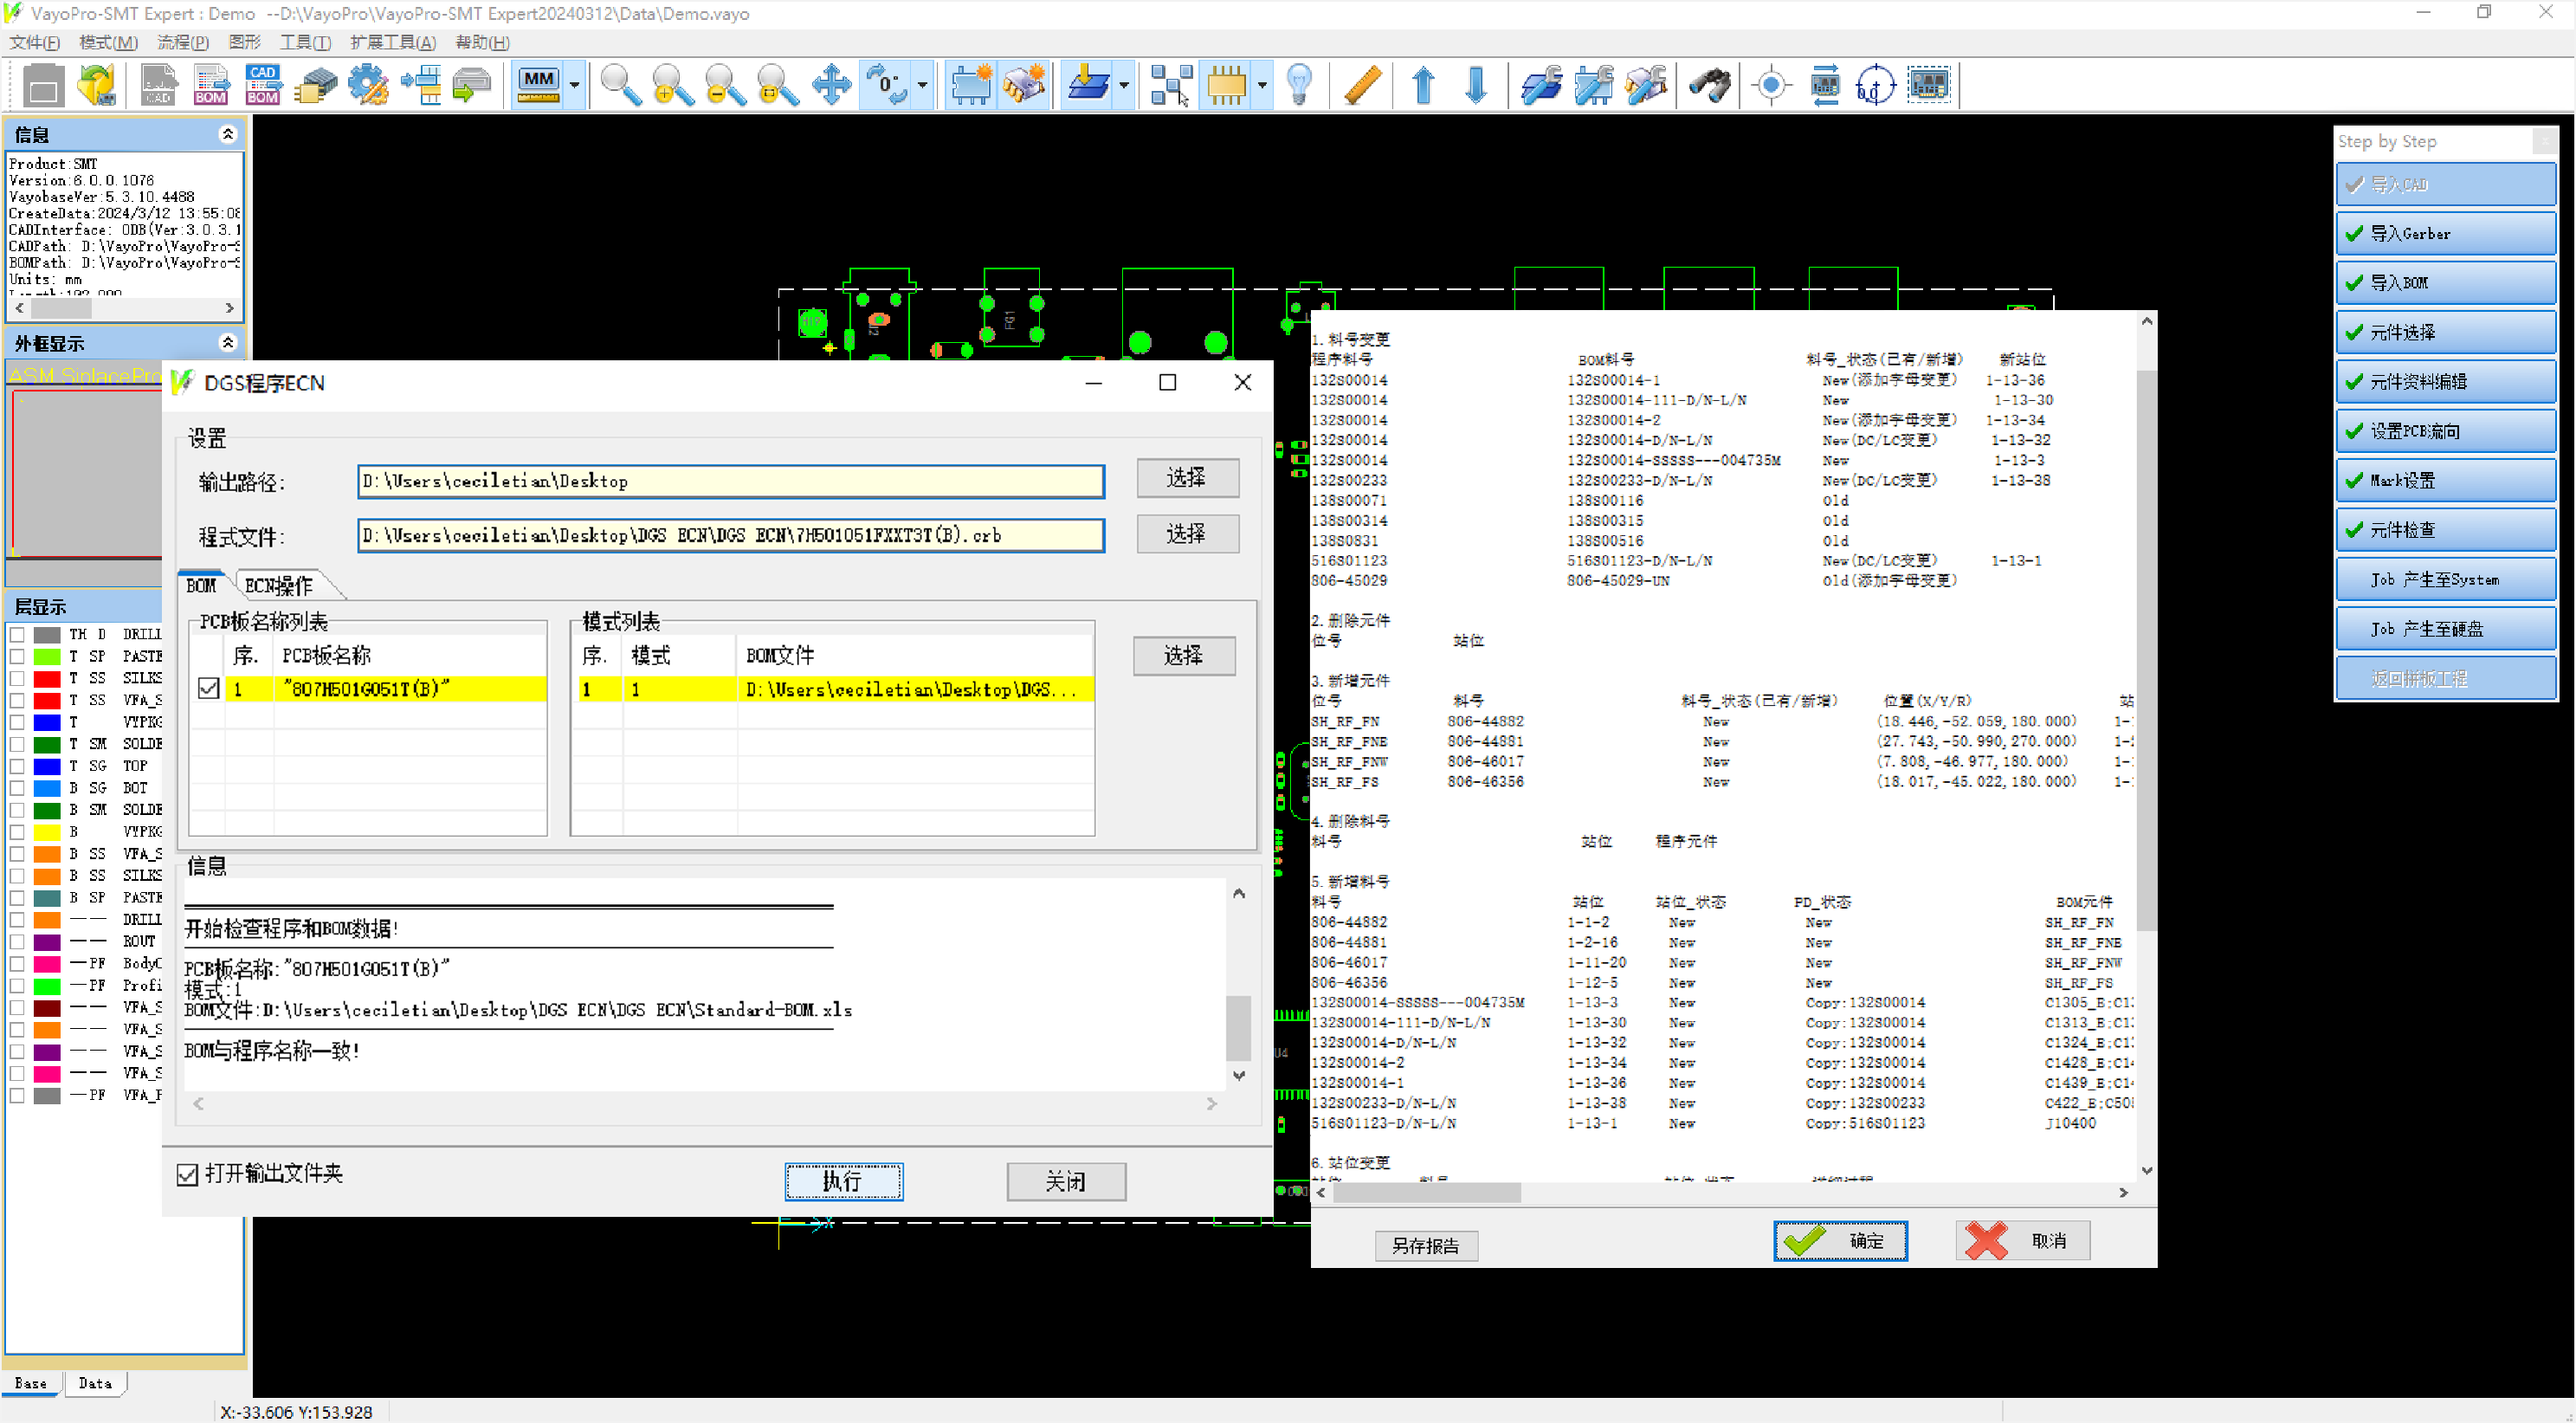
Task: Click the CAD BOM merge toolbar icon
Action: click(x=263, y=85)
